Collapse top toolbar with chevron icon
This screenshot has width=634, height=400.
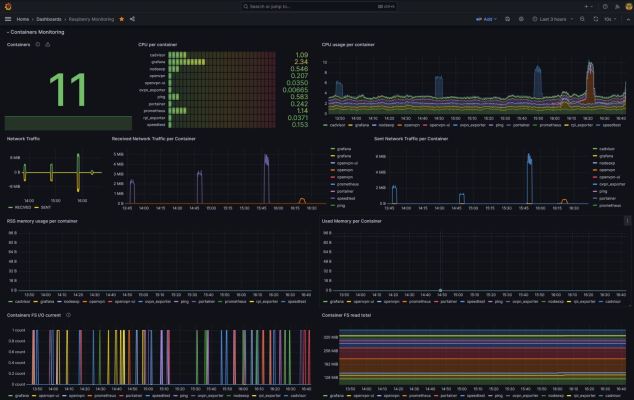[627, 19]
